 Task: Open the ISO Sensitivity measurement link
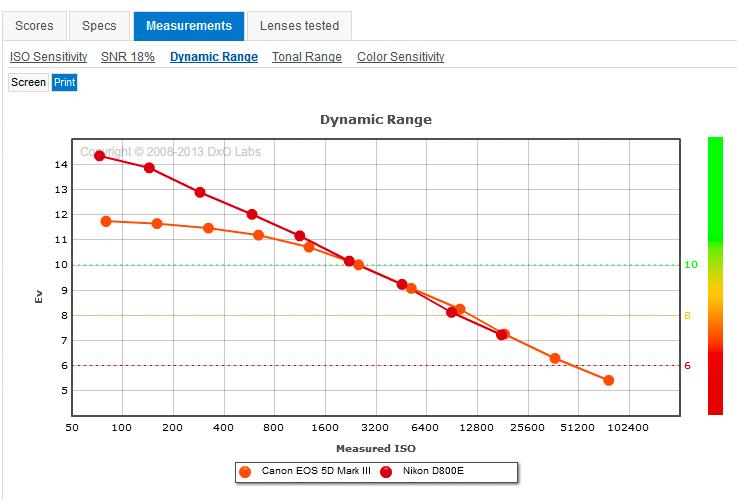click(x=48, y=57)
